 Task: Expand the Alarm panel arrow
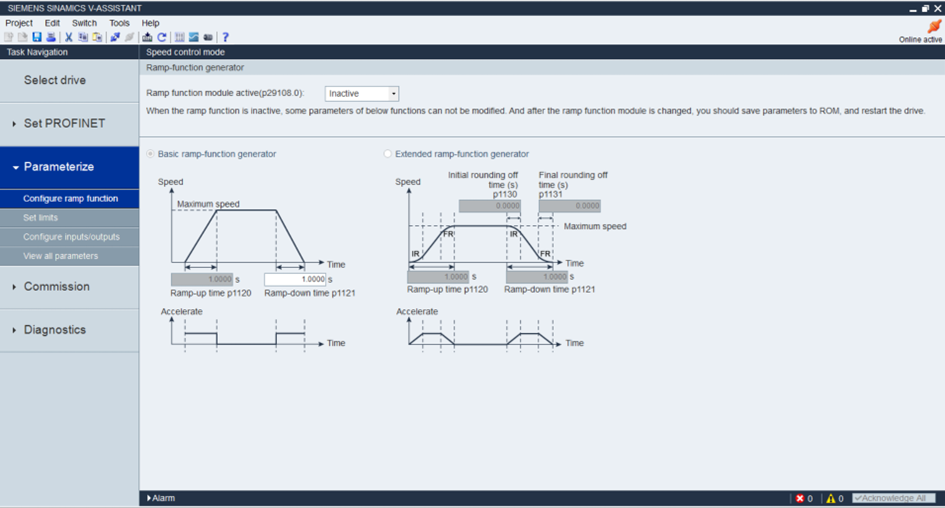click(x=149, y=498)
